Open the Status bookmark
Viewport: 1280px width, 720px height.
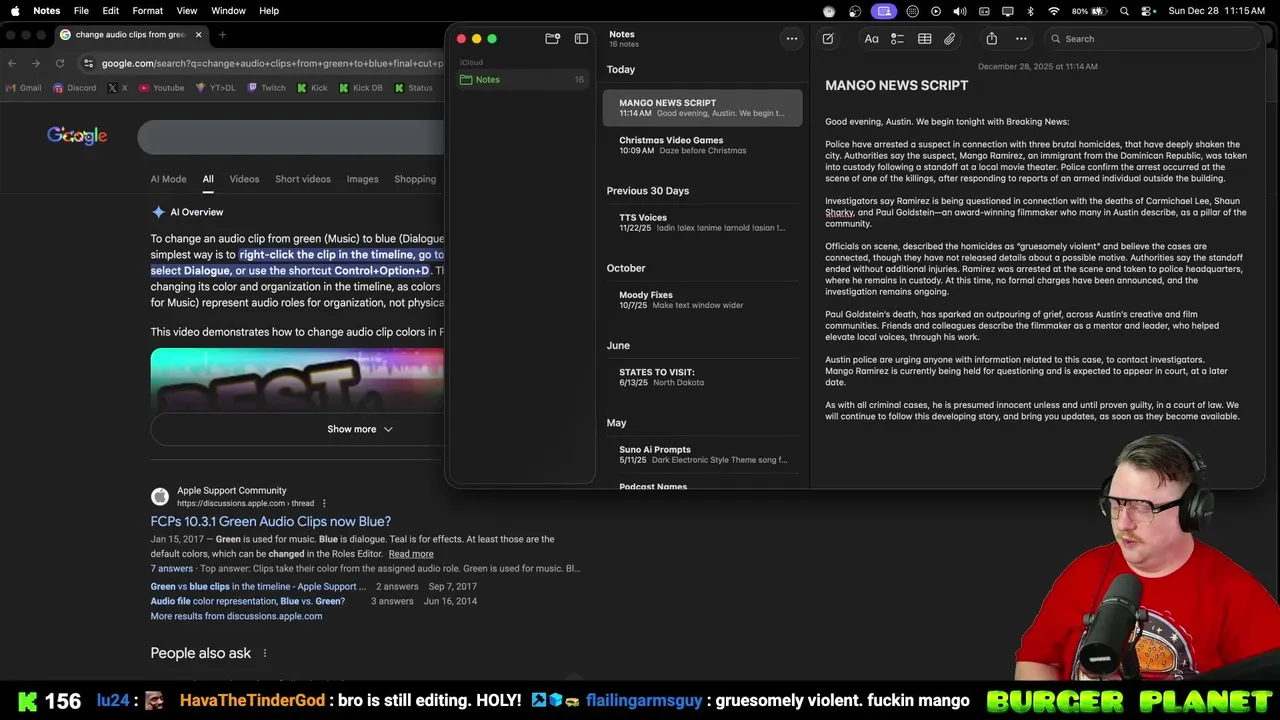[414, 88]
